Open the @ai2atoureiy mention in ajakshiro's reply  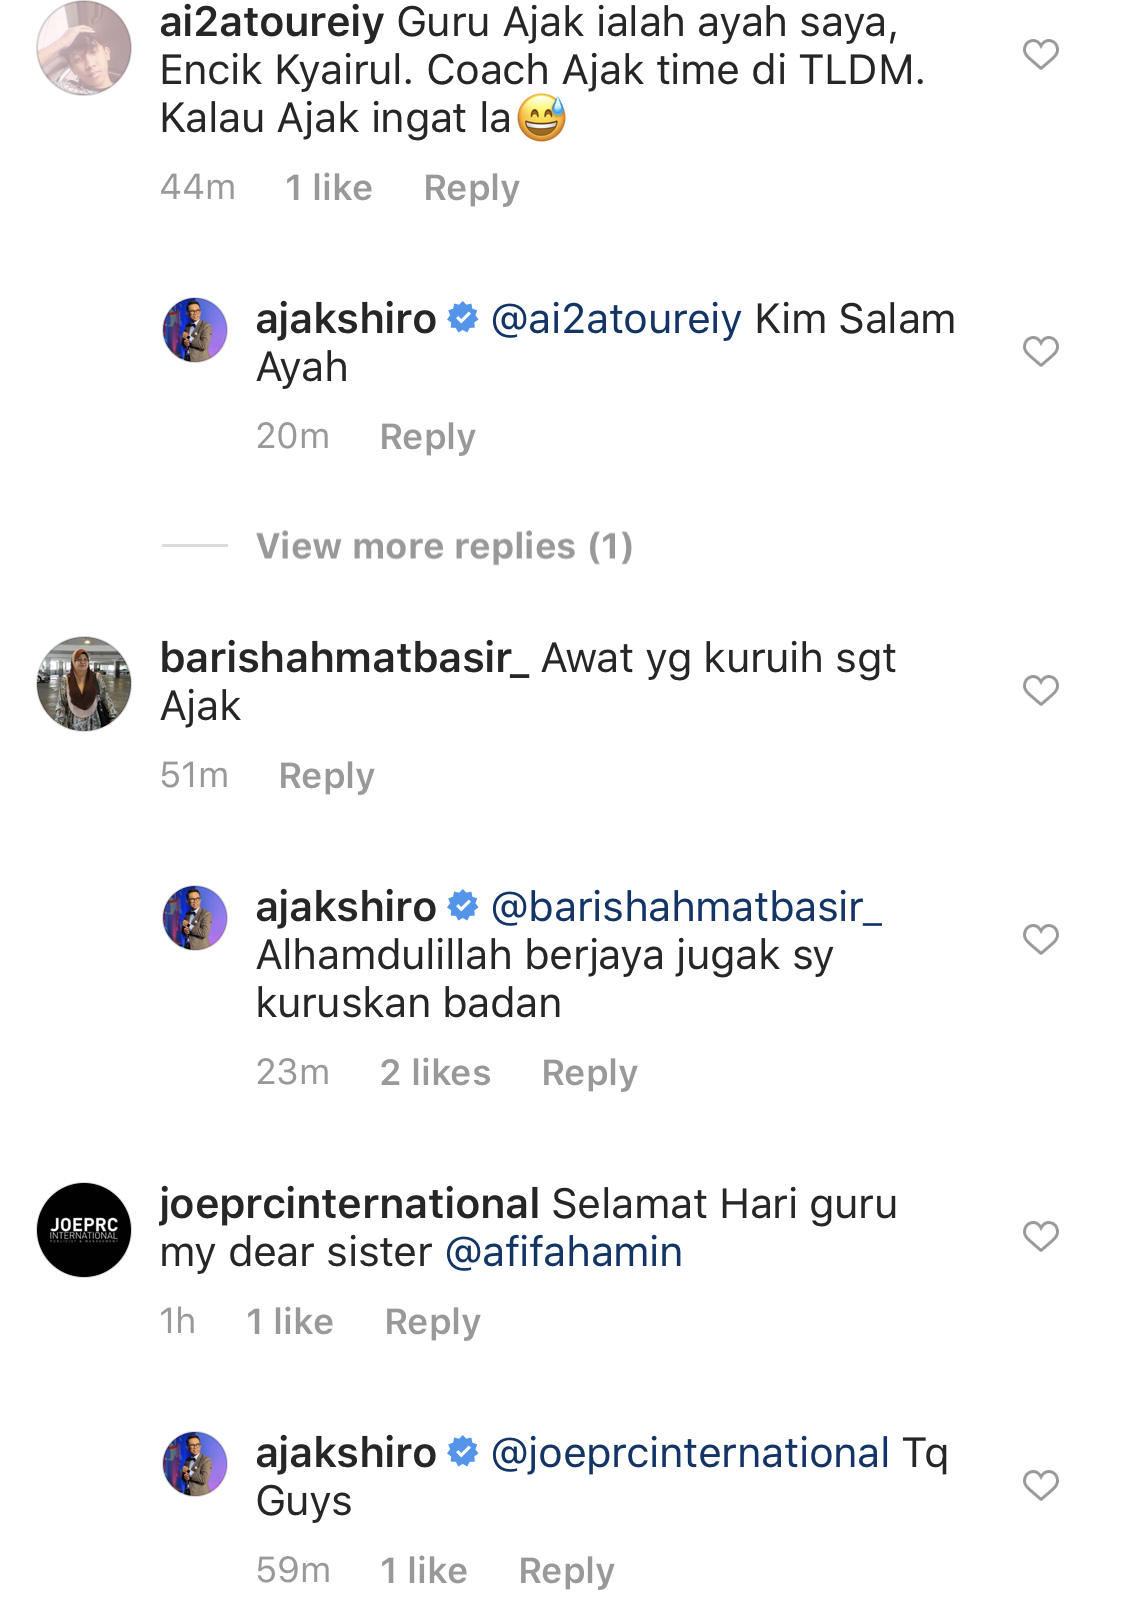coord(616,319)
